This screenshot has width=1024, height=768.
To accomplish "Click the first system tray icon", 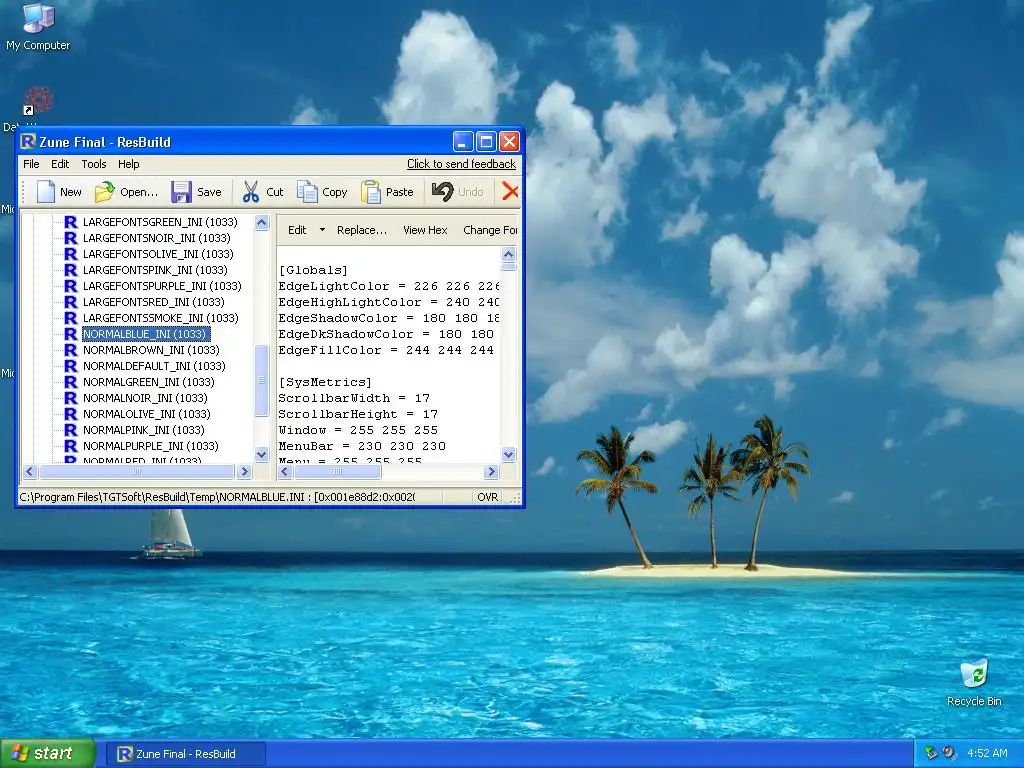I will (x=931, y=753).
